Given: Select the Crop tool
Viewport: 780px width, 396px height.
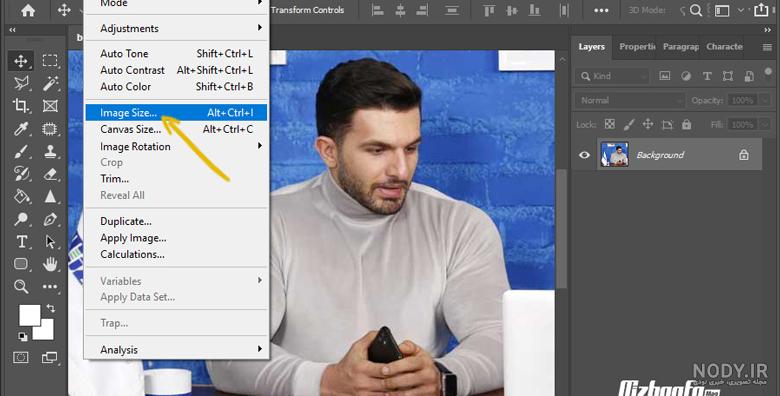Looking at the screenshot, I should point(21,105).
